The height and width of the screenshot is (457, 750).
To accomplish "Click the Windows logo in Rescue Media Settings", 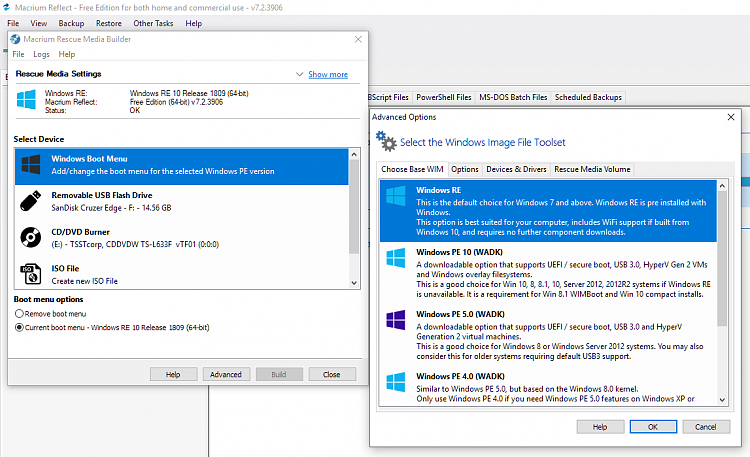I will tap(26, 100).
